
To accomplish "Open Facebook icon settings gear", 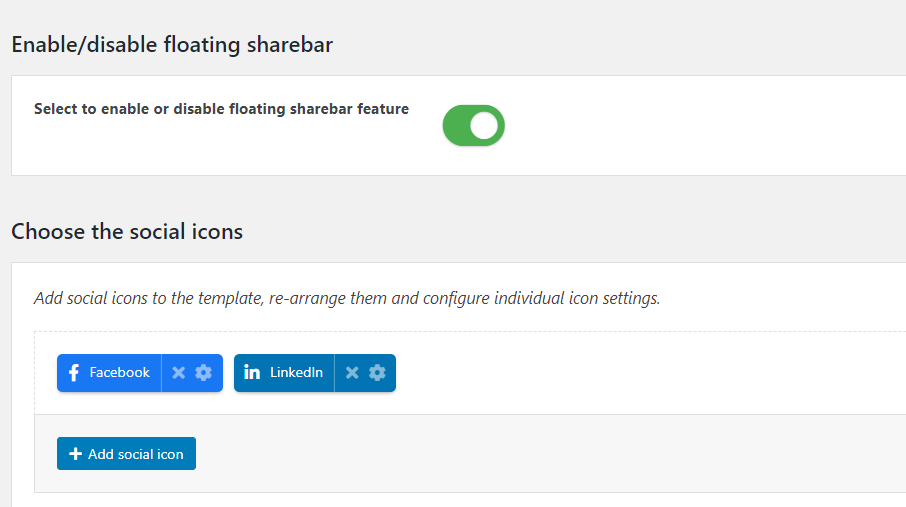I will (x=204, y=373).
